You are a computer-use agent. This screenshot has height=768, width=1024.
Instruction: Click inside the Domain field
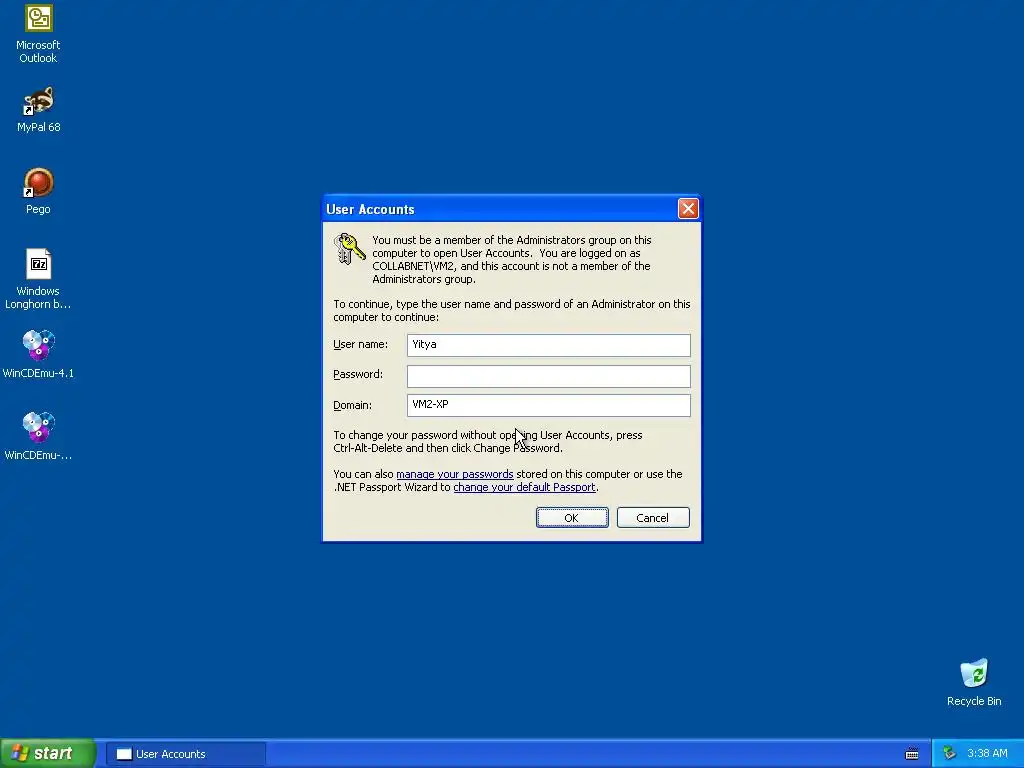click(x=549, y=405)
